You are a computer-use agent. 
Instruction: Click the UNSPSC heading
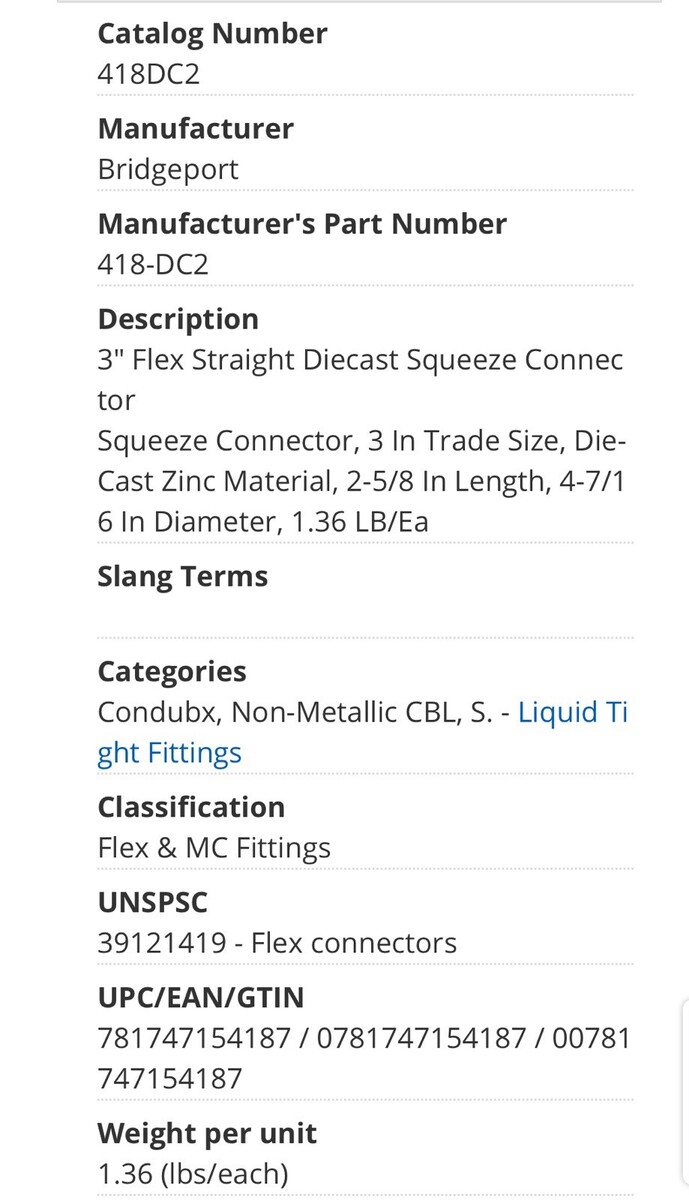153,902
